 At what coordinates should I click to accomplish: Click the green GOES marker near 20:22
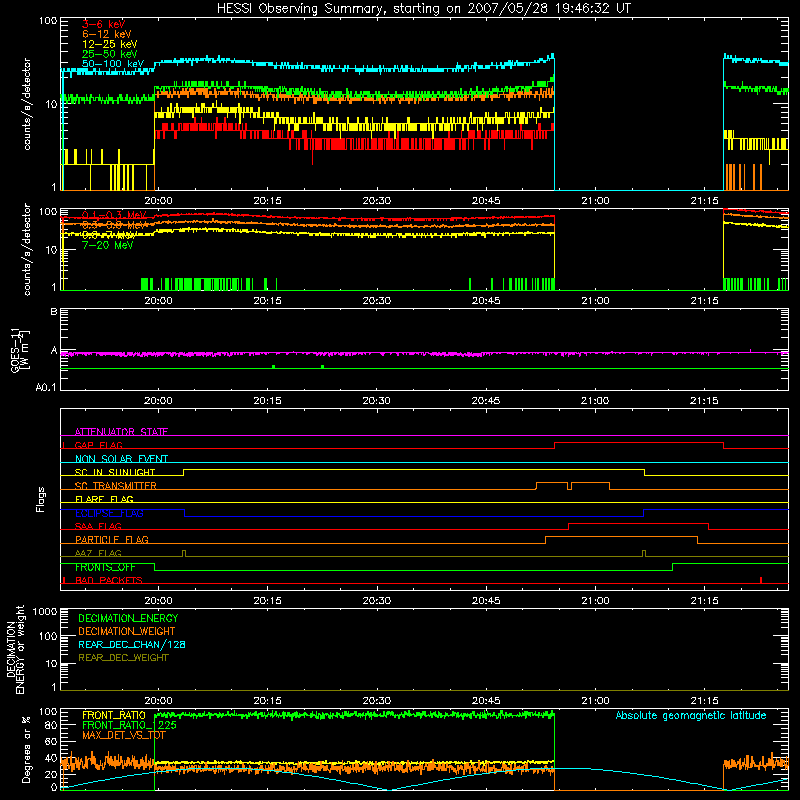click(322, 366)
